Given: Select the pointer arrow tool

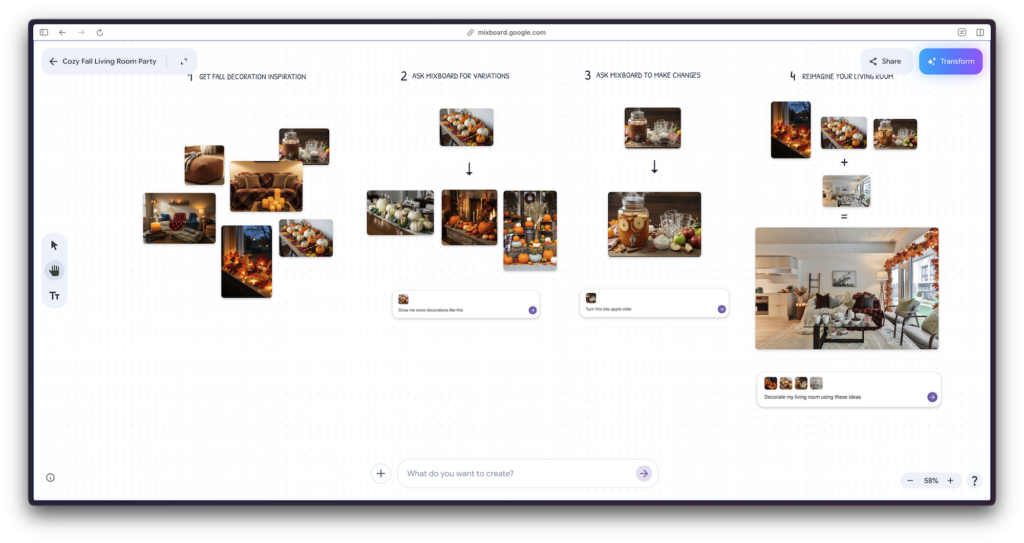Looking at the screenshot, I should (54, 245).
